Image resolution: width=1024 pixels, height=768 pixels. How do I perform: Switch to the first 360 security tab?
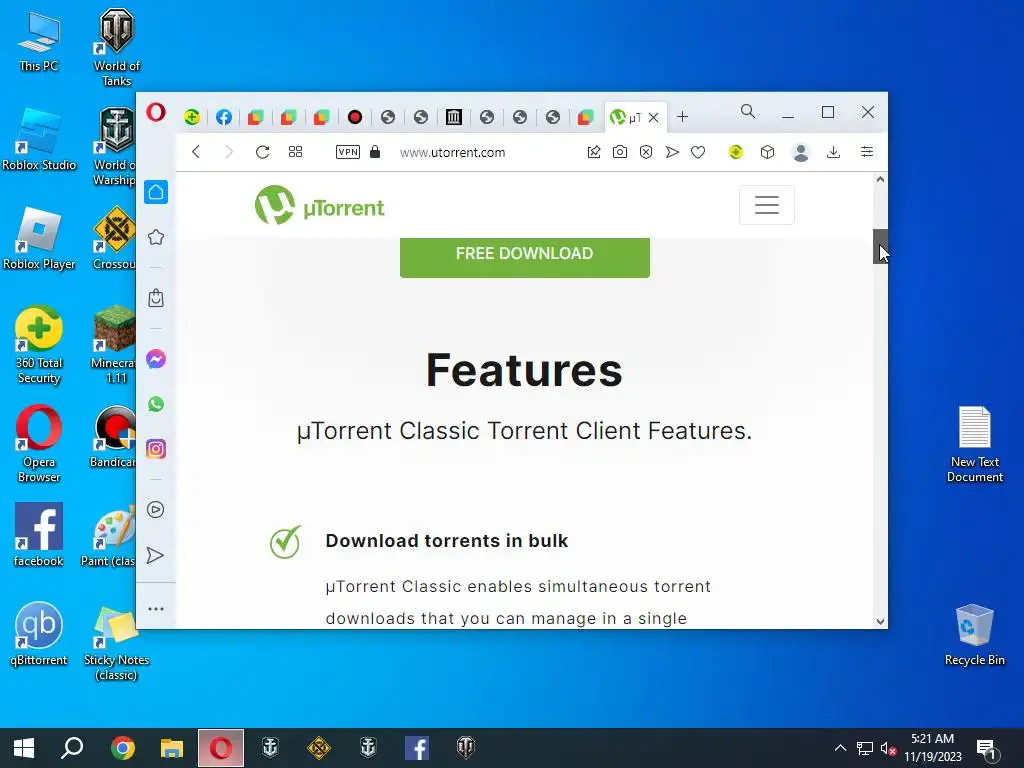coord(191,117)
